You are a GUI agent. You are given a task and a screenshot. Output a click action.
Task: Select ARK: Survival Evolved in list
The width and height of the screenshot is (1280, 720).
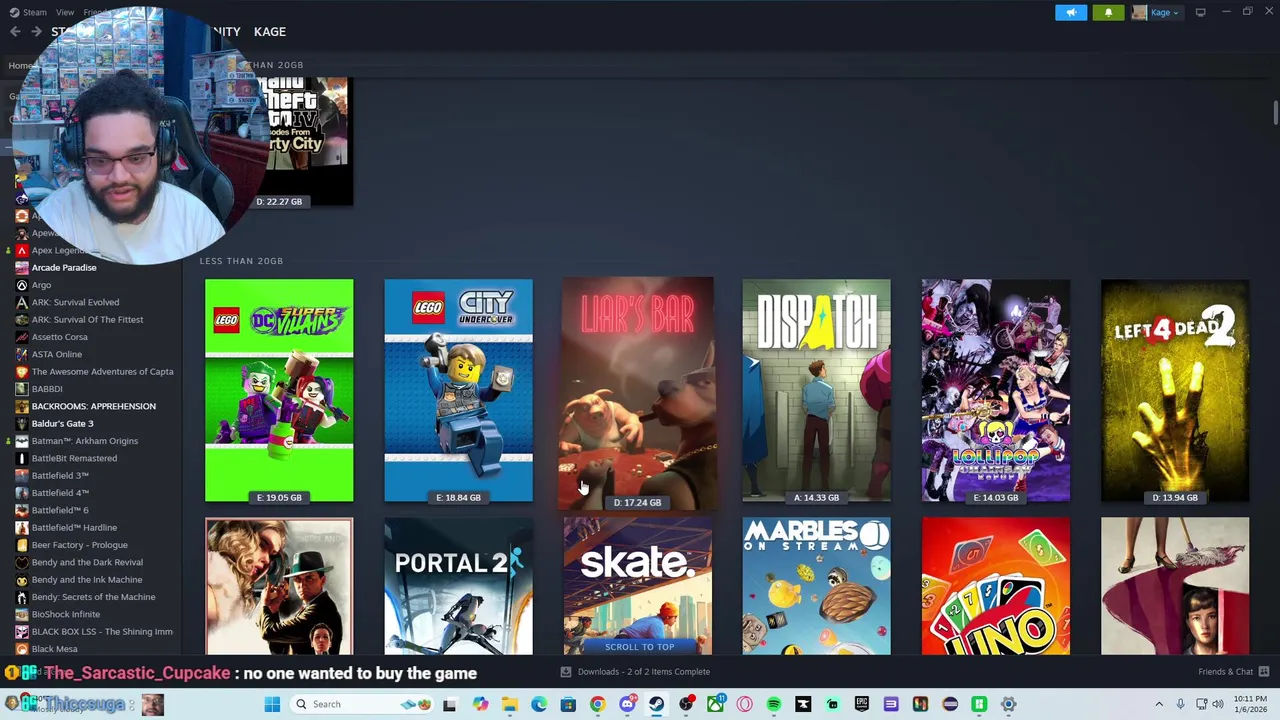pyautogui.click(x=75, y=302)
